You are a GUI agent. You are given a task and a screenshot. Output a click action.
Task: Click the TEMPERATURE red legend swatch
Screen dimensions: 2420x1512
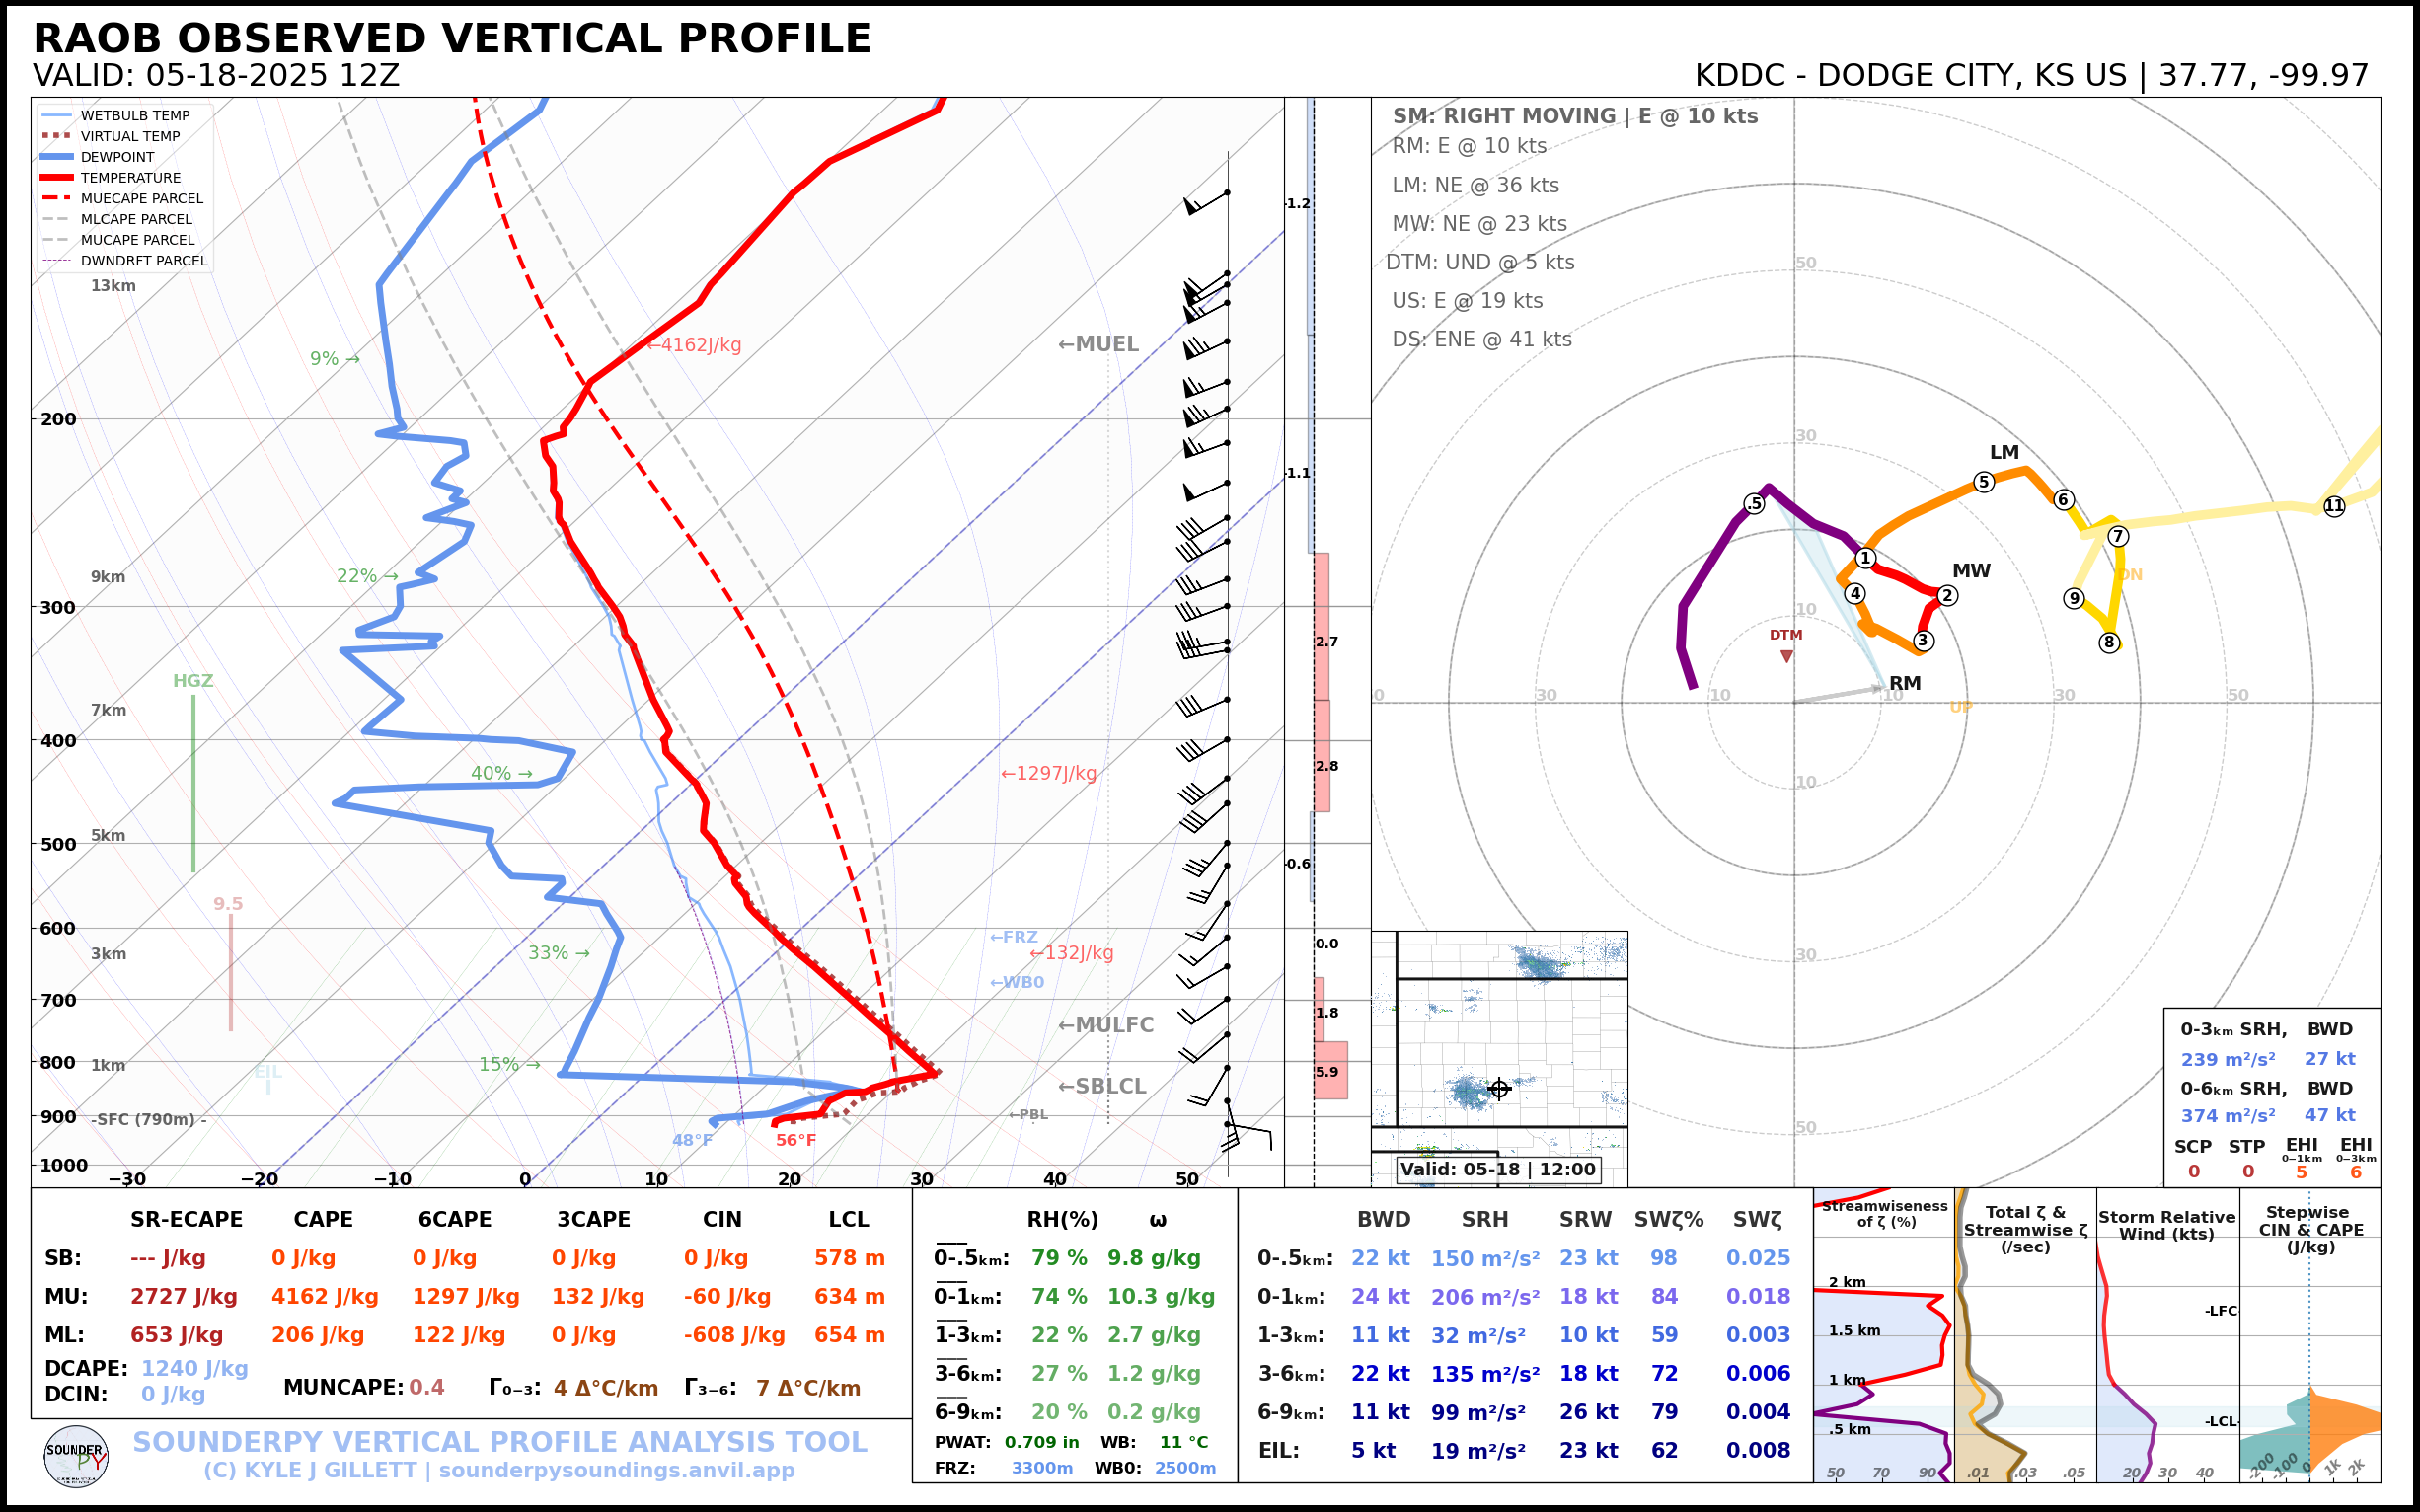point(57,178)
